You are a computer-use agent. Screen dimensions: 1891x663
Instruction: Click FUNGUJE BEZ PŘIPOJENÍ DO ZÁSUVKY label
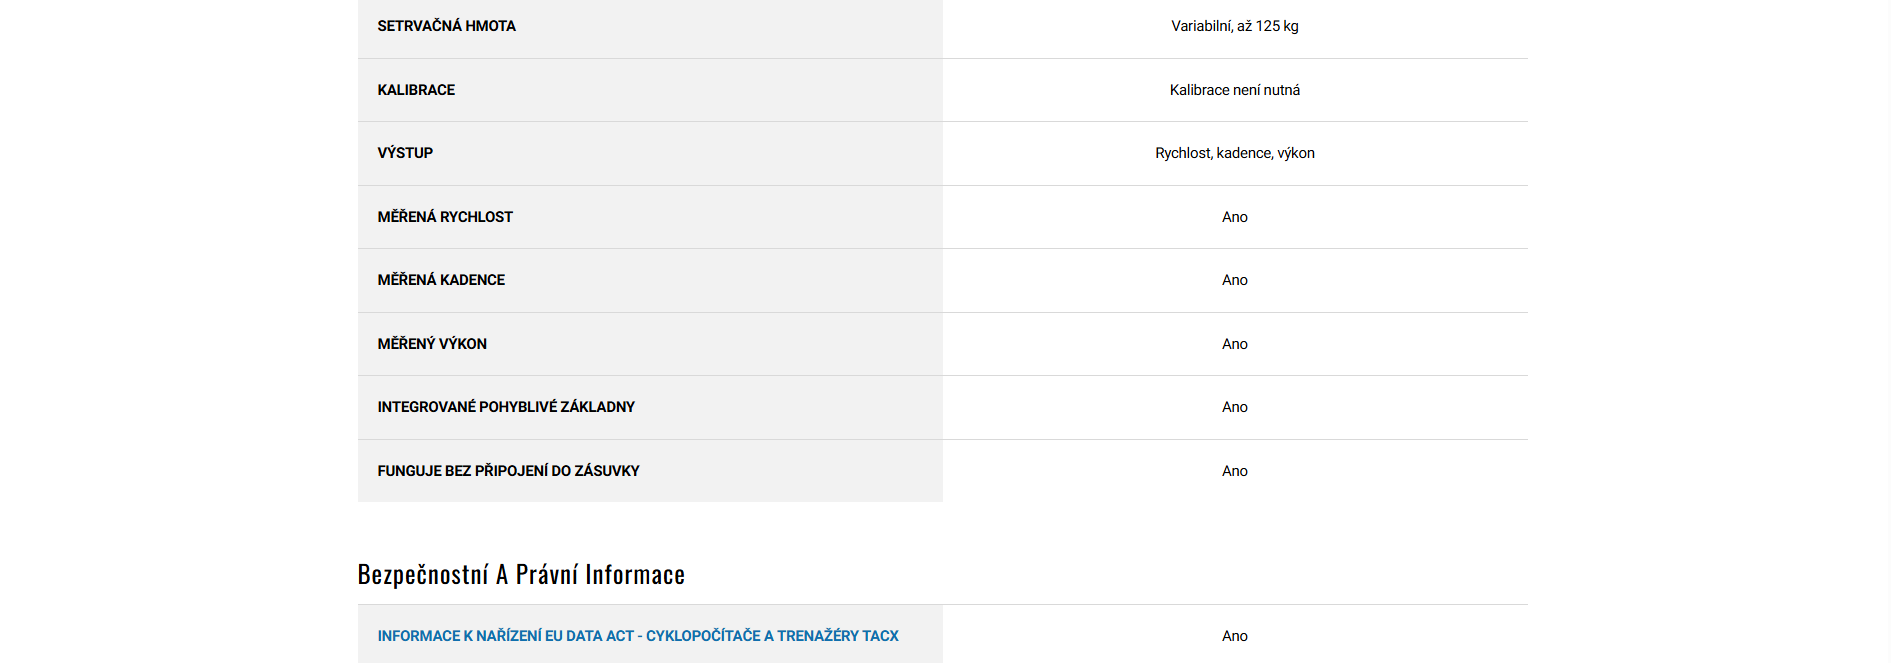(508, 471)
